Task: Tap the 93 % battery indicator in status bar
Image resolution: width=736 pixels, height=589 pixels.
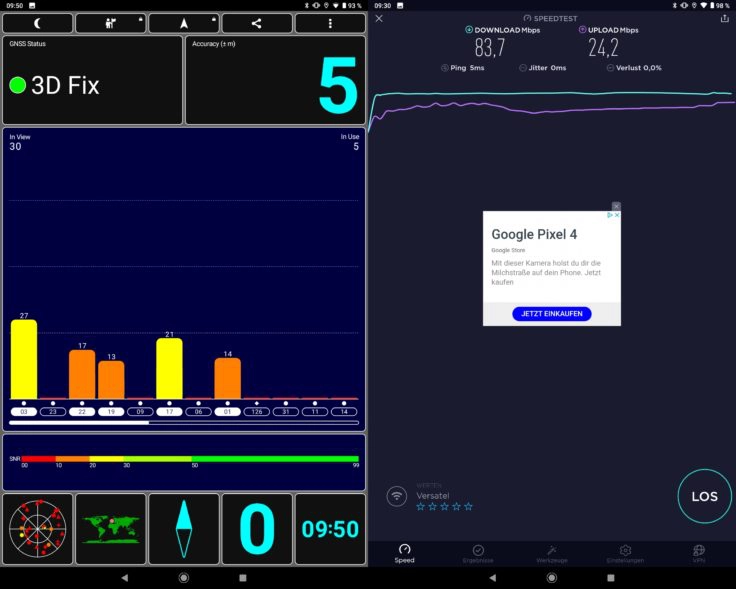Action: 352,6
